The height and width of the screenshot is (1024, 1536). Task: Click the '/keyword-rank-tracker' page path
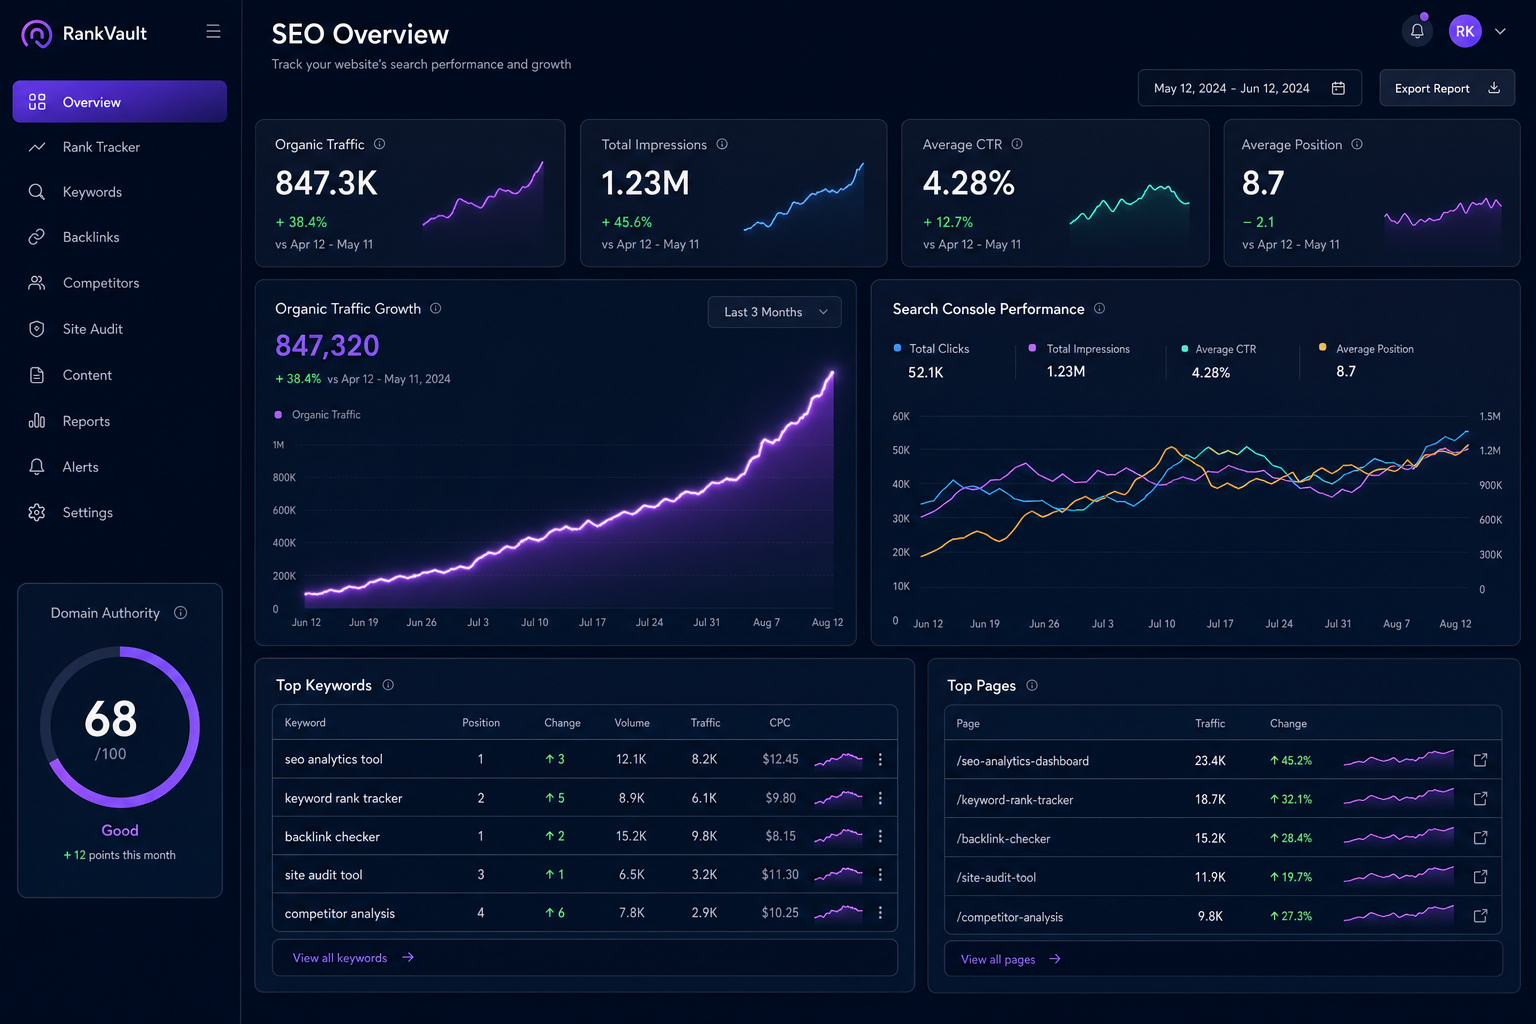coord(1015,800)
